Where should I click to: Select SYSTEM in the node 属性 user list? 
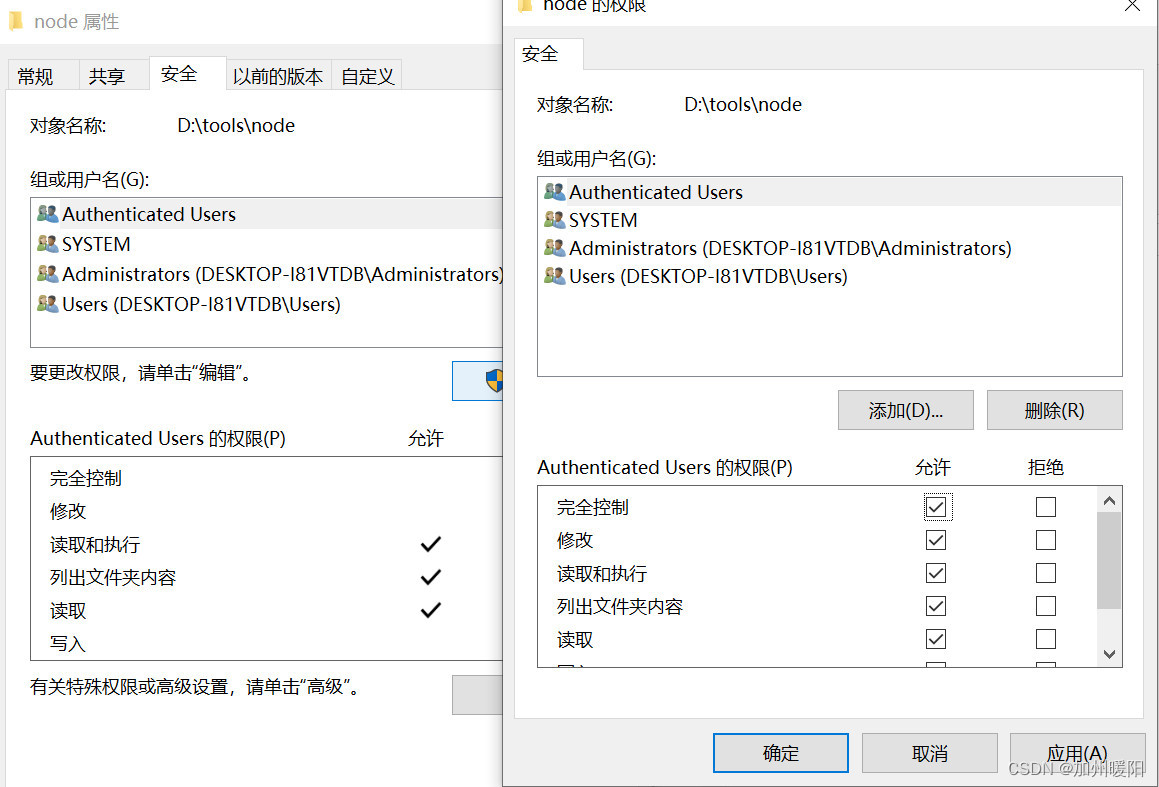pos(97,243)
